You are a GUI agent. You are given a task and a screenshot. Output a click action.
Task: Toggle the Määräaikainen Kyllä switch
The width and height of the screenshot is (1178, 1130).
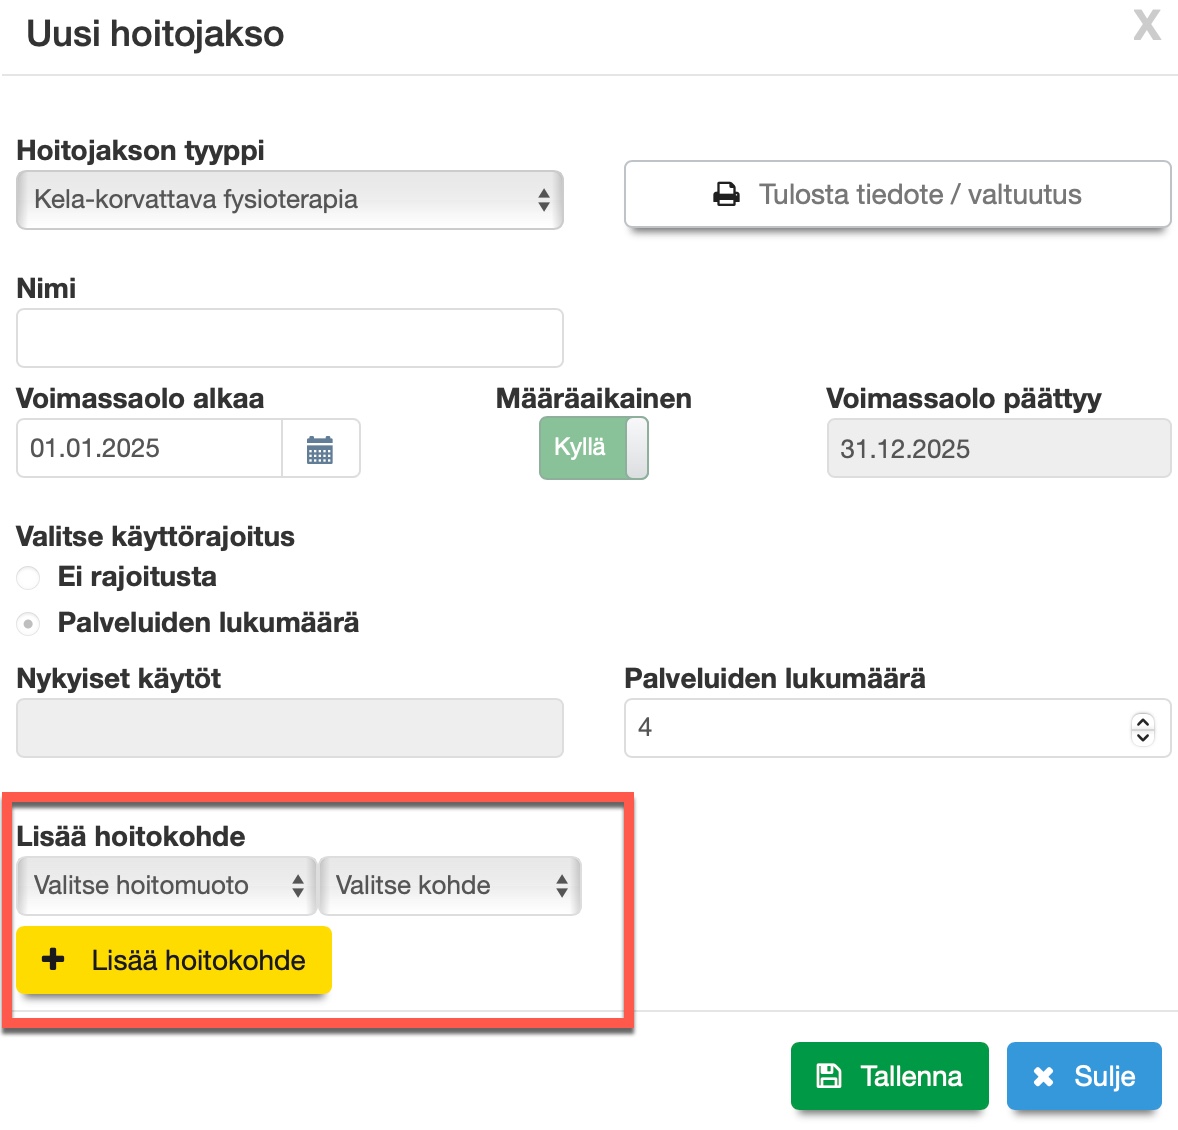click(594, 448)
